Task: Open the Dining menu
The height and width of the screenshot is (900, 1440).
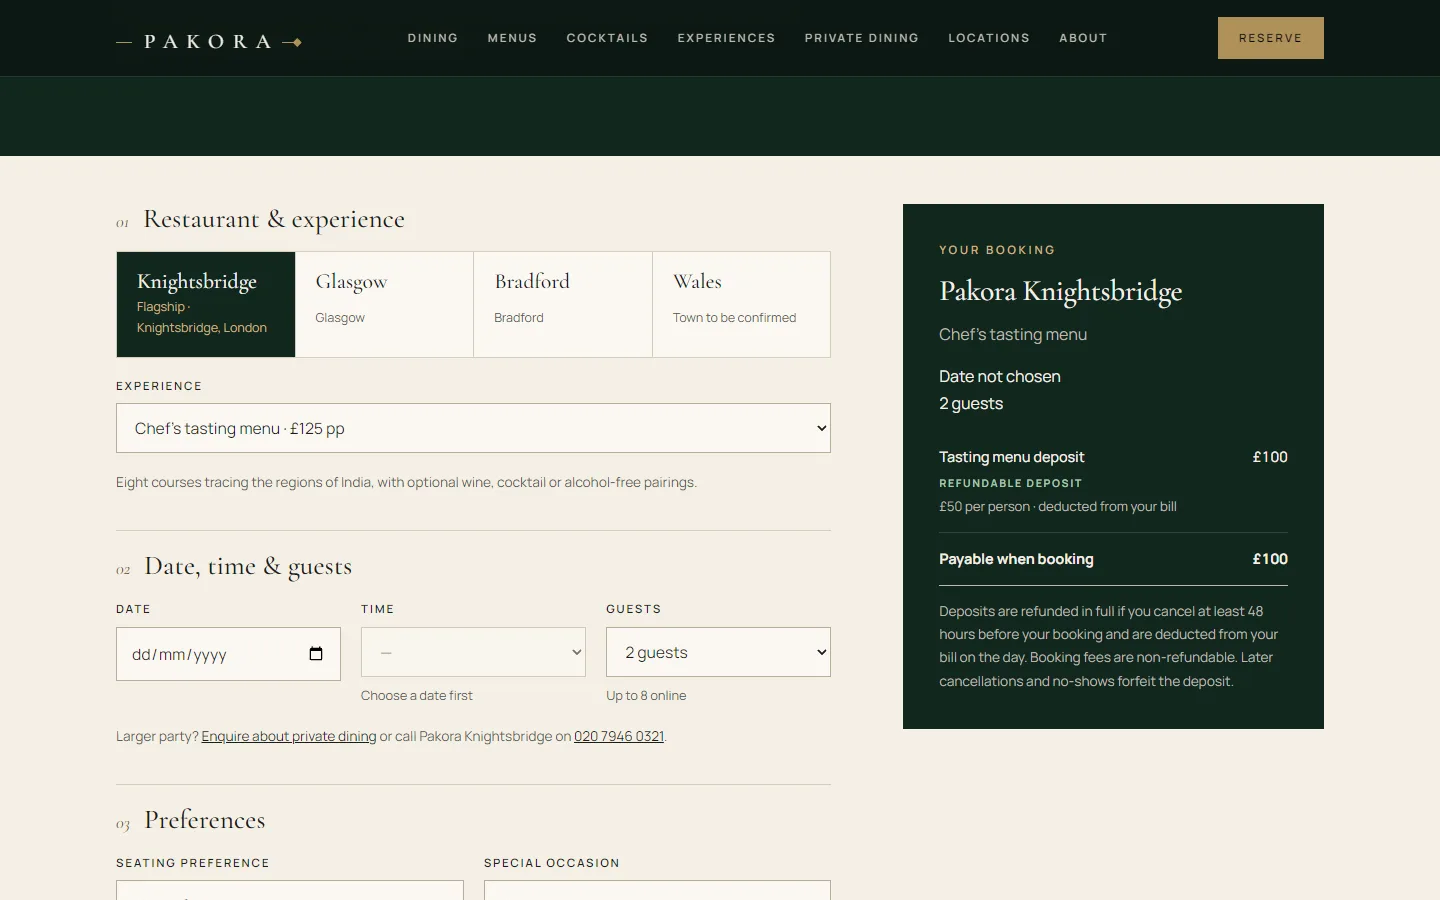Action: 432,38
